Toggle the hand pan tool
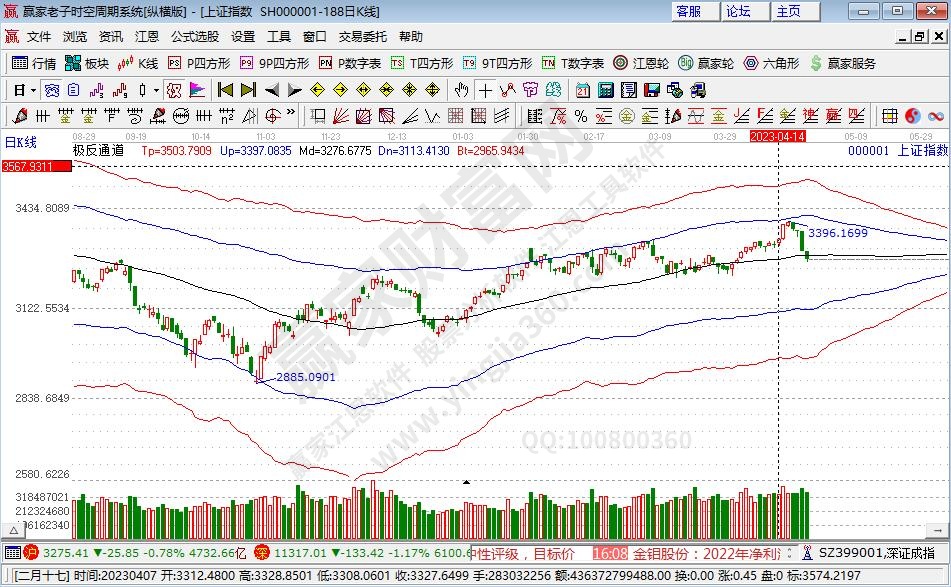This screenshot has width=951, height=587. tap(461, 89)
